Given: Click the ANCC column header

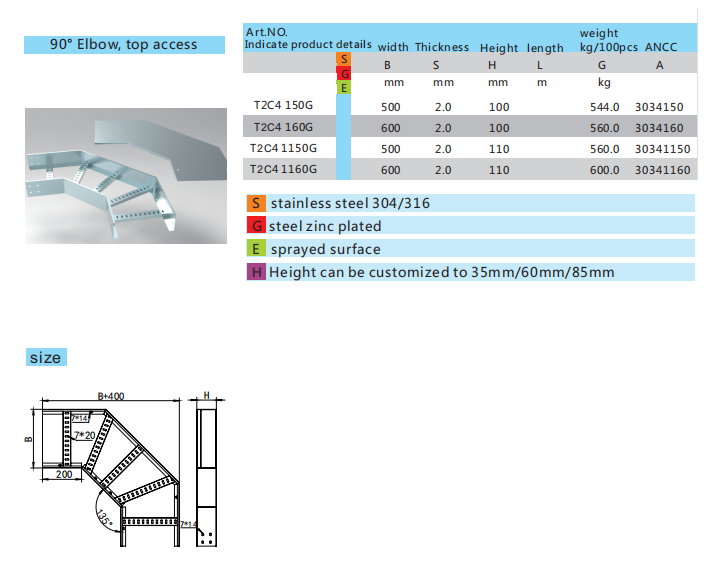Looking at the screenshot, I should pos(660,47).
